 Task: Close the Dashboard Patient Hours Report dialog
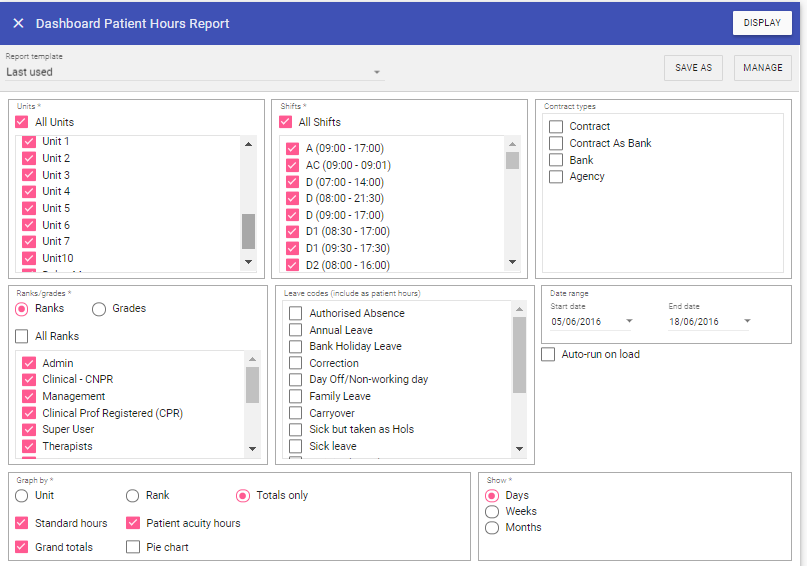click(x=18, y=23)
